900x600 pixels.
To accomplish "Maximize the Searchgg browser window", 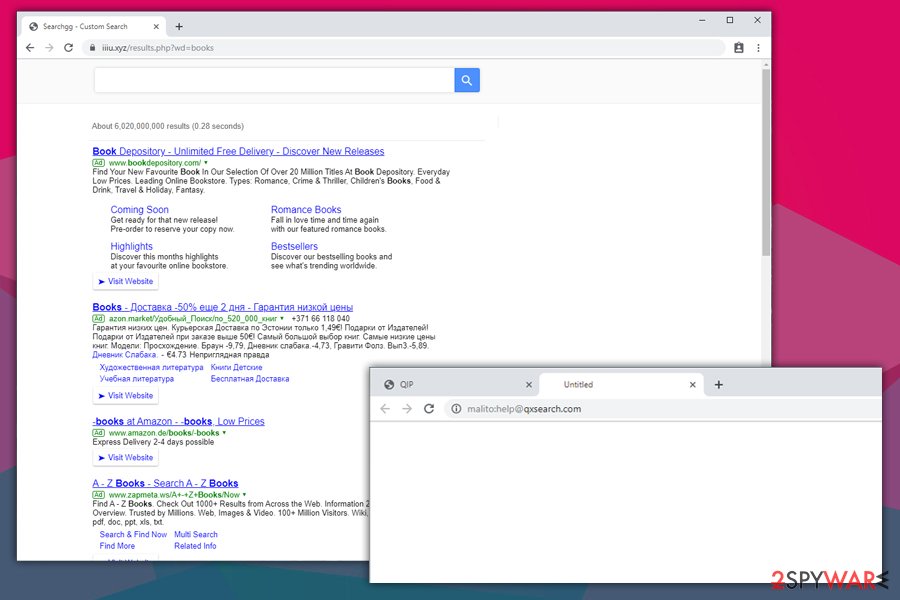I will 730,20.
